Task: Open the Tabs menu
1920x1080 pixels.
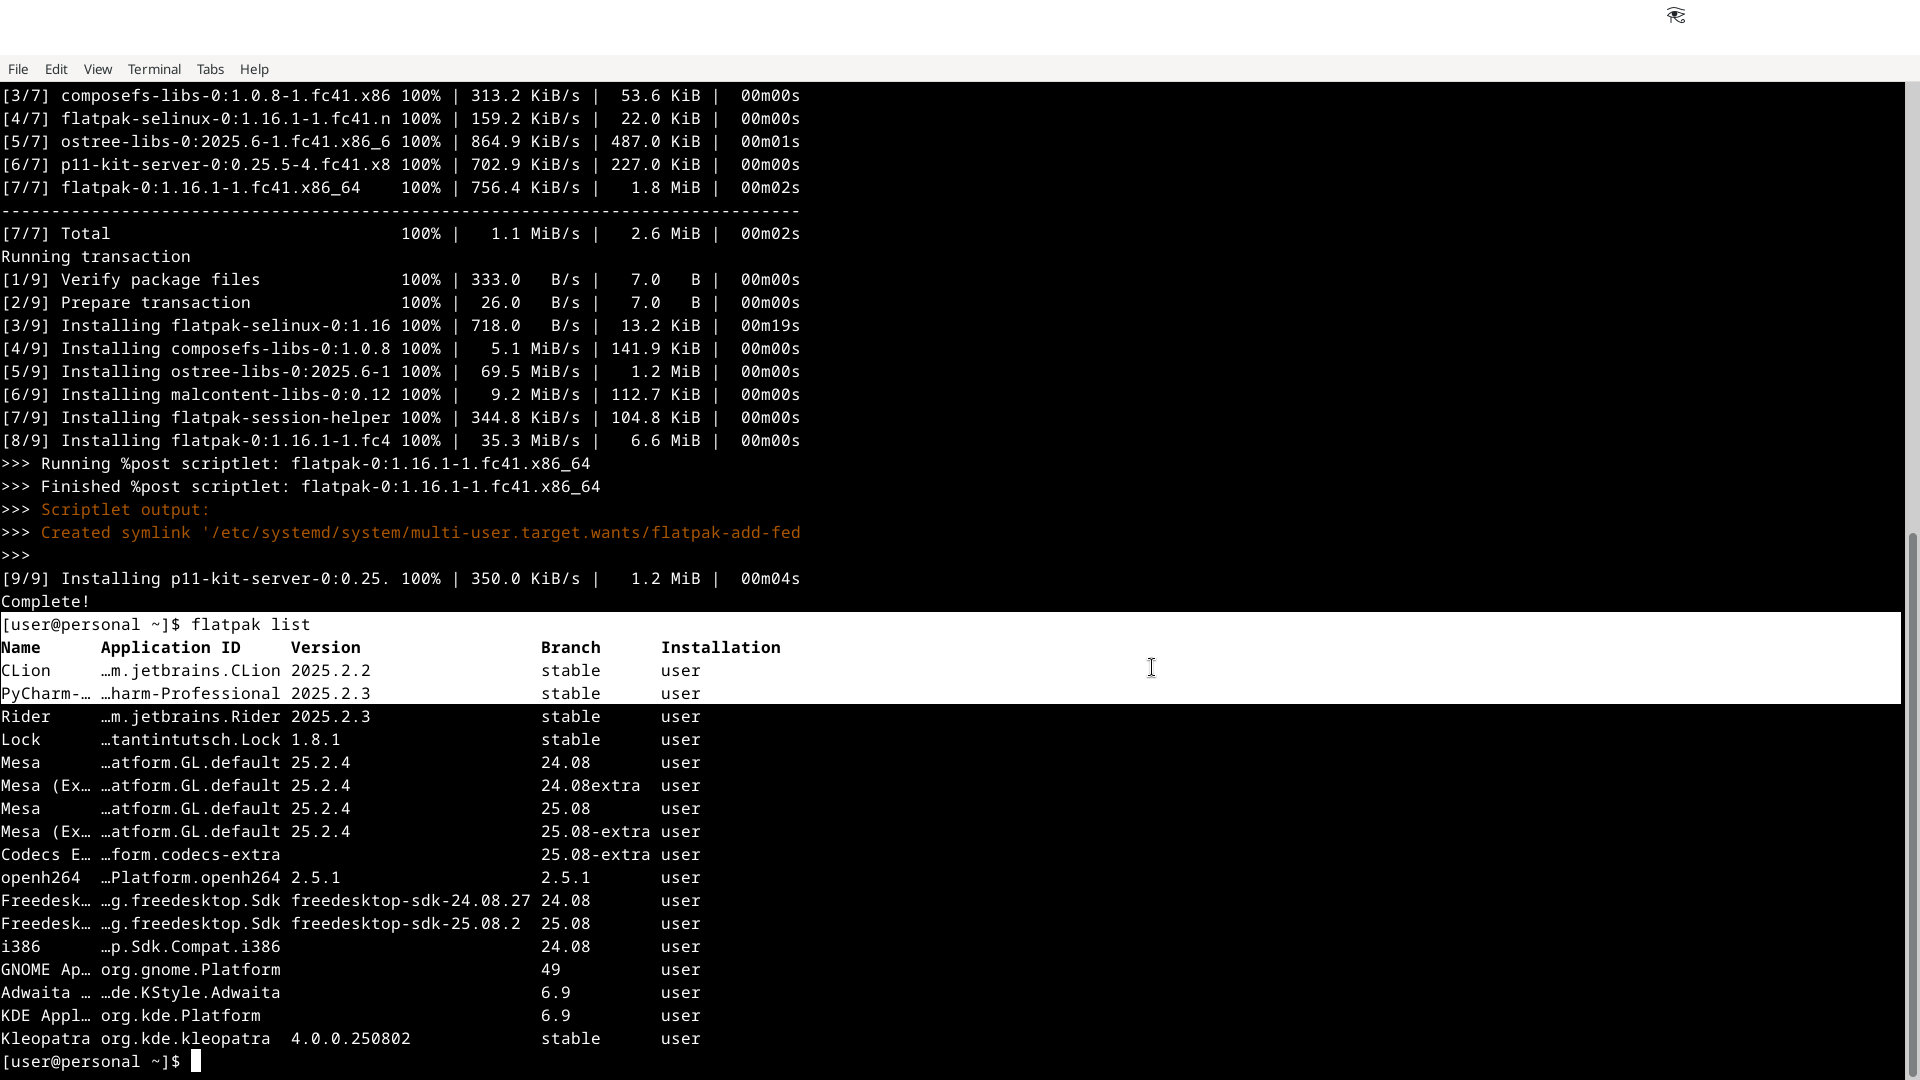Action: point(210,69)
